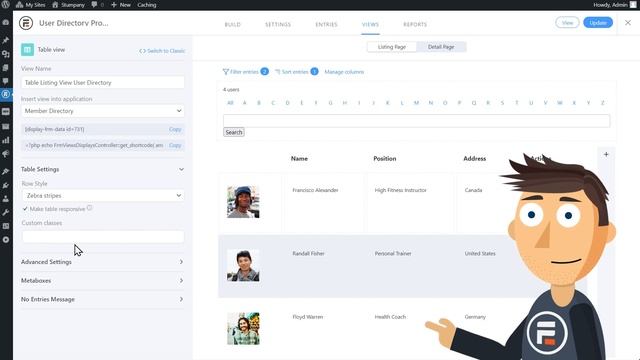Switch to the Build tab

click(x=233, y=24)
